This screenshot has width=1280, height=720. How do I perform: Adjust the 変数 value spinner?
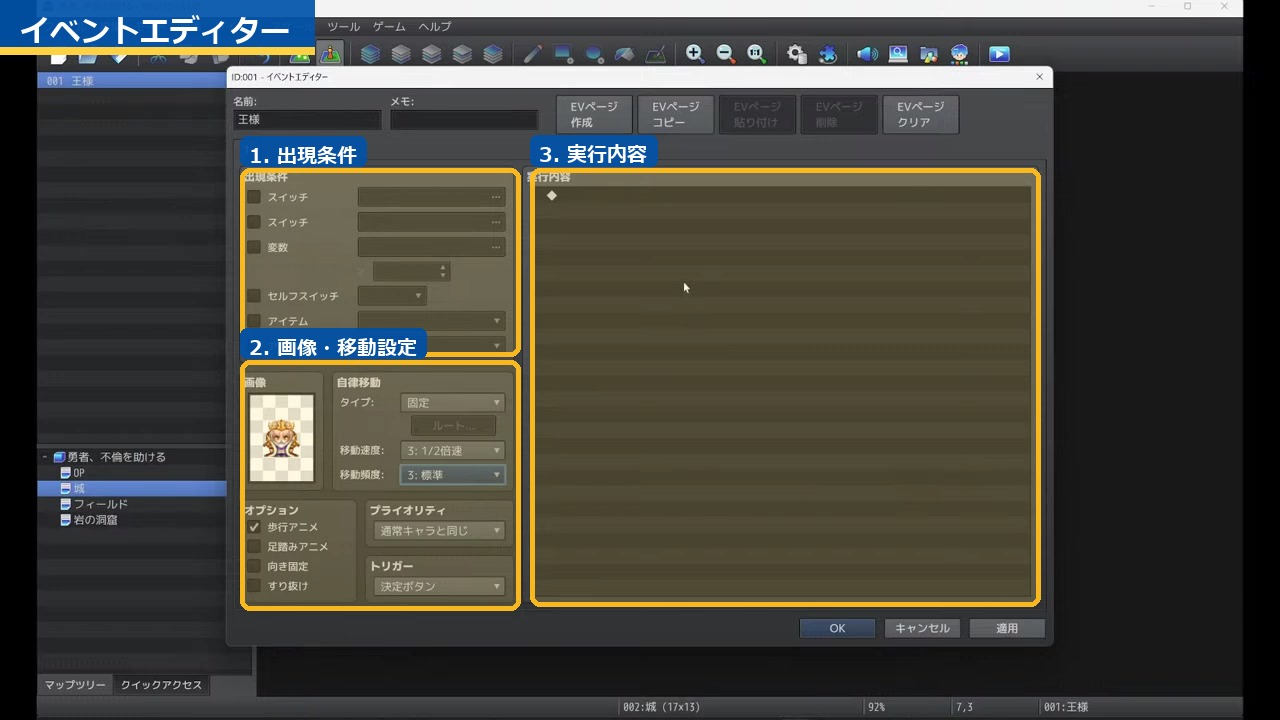tap(444, 271)
